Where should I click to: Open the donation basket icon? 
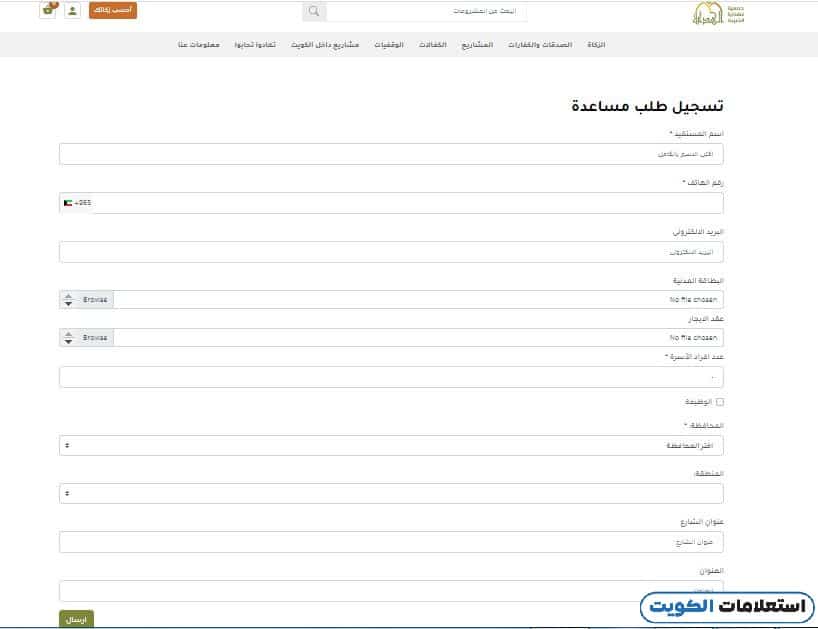[x=48, y=10]
